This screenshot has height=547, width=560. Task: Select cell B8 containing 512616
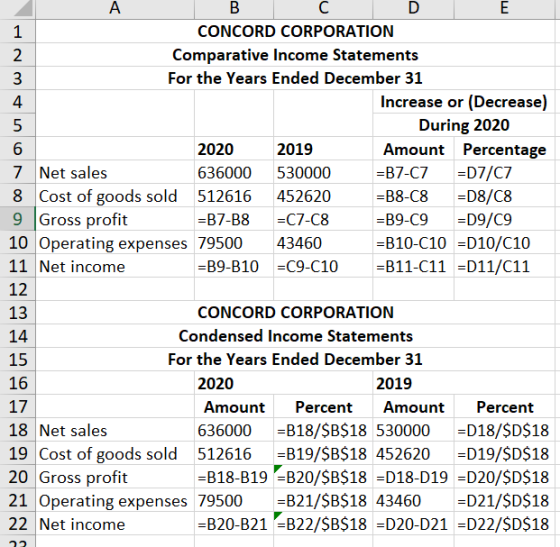pos(234,196)
